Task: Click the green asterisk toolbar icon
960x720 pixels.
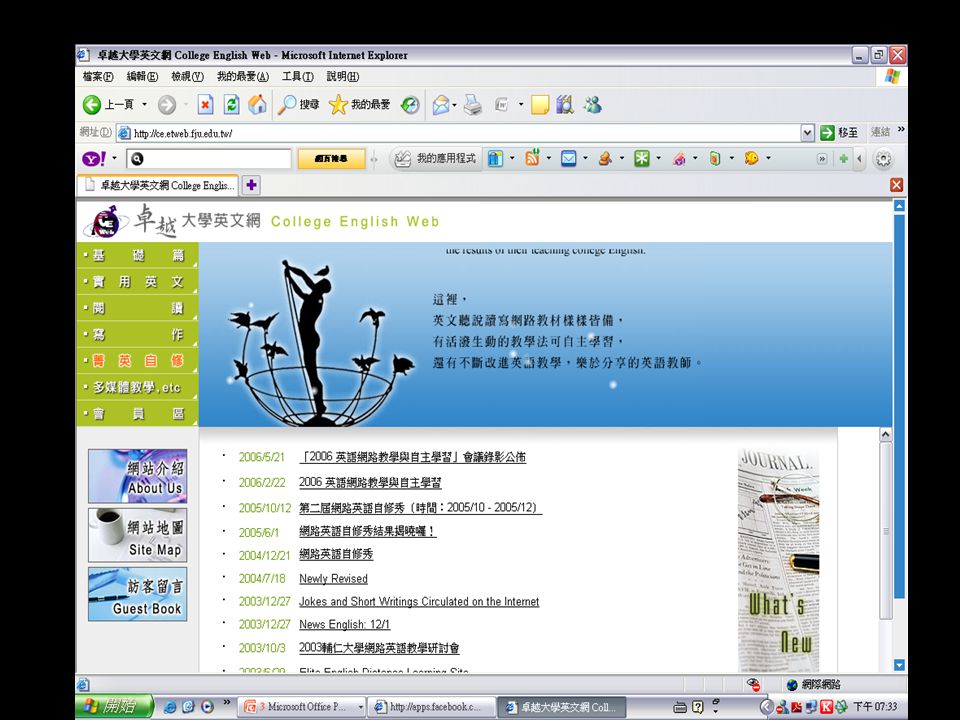Action: tap(641, 159)
